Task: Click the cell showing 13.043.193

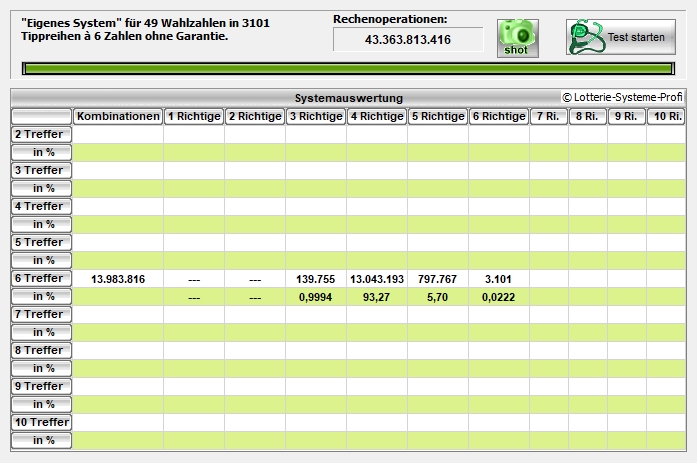Action: tap(377, 279)
